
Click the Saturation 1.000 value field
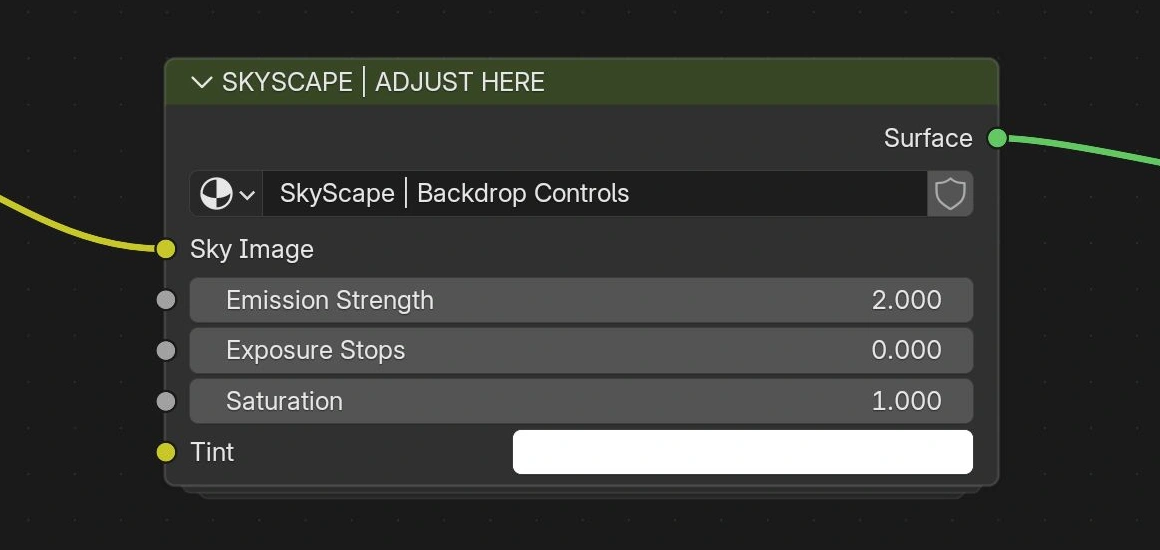(581, 401)
